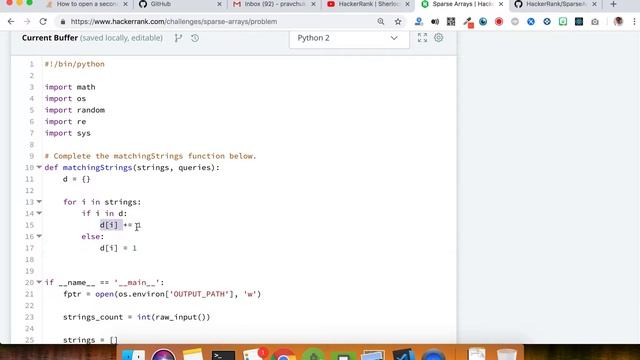Bookmark this page with the star icon
Viewport: 640px width, 360px height.
398,22
